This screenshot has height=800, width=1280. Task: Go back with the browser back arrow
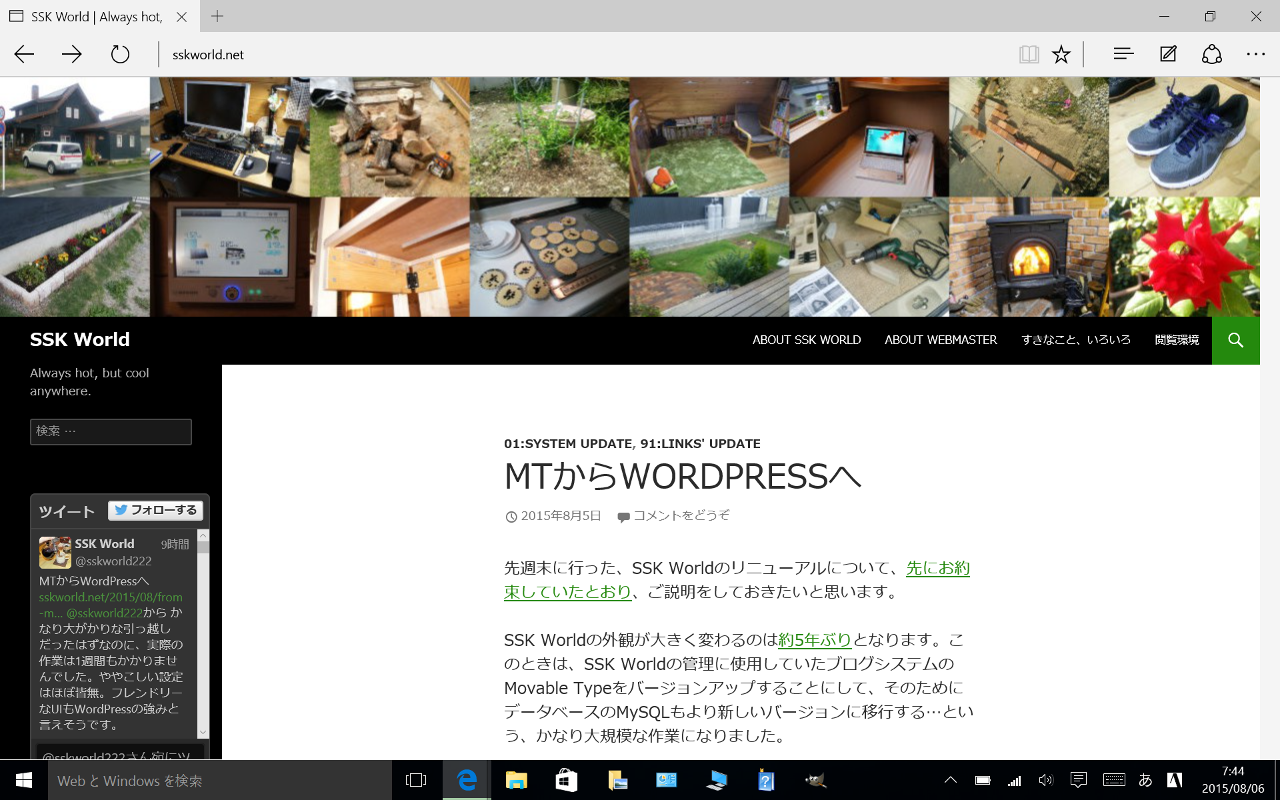coord(24,55)
